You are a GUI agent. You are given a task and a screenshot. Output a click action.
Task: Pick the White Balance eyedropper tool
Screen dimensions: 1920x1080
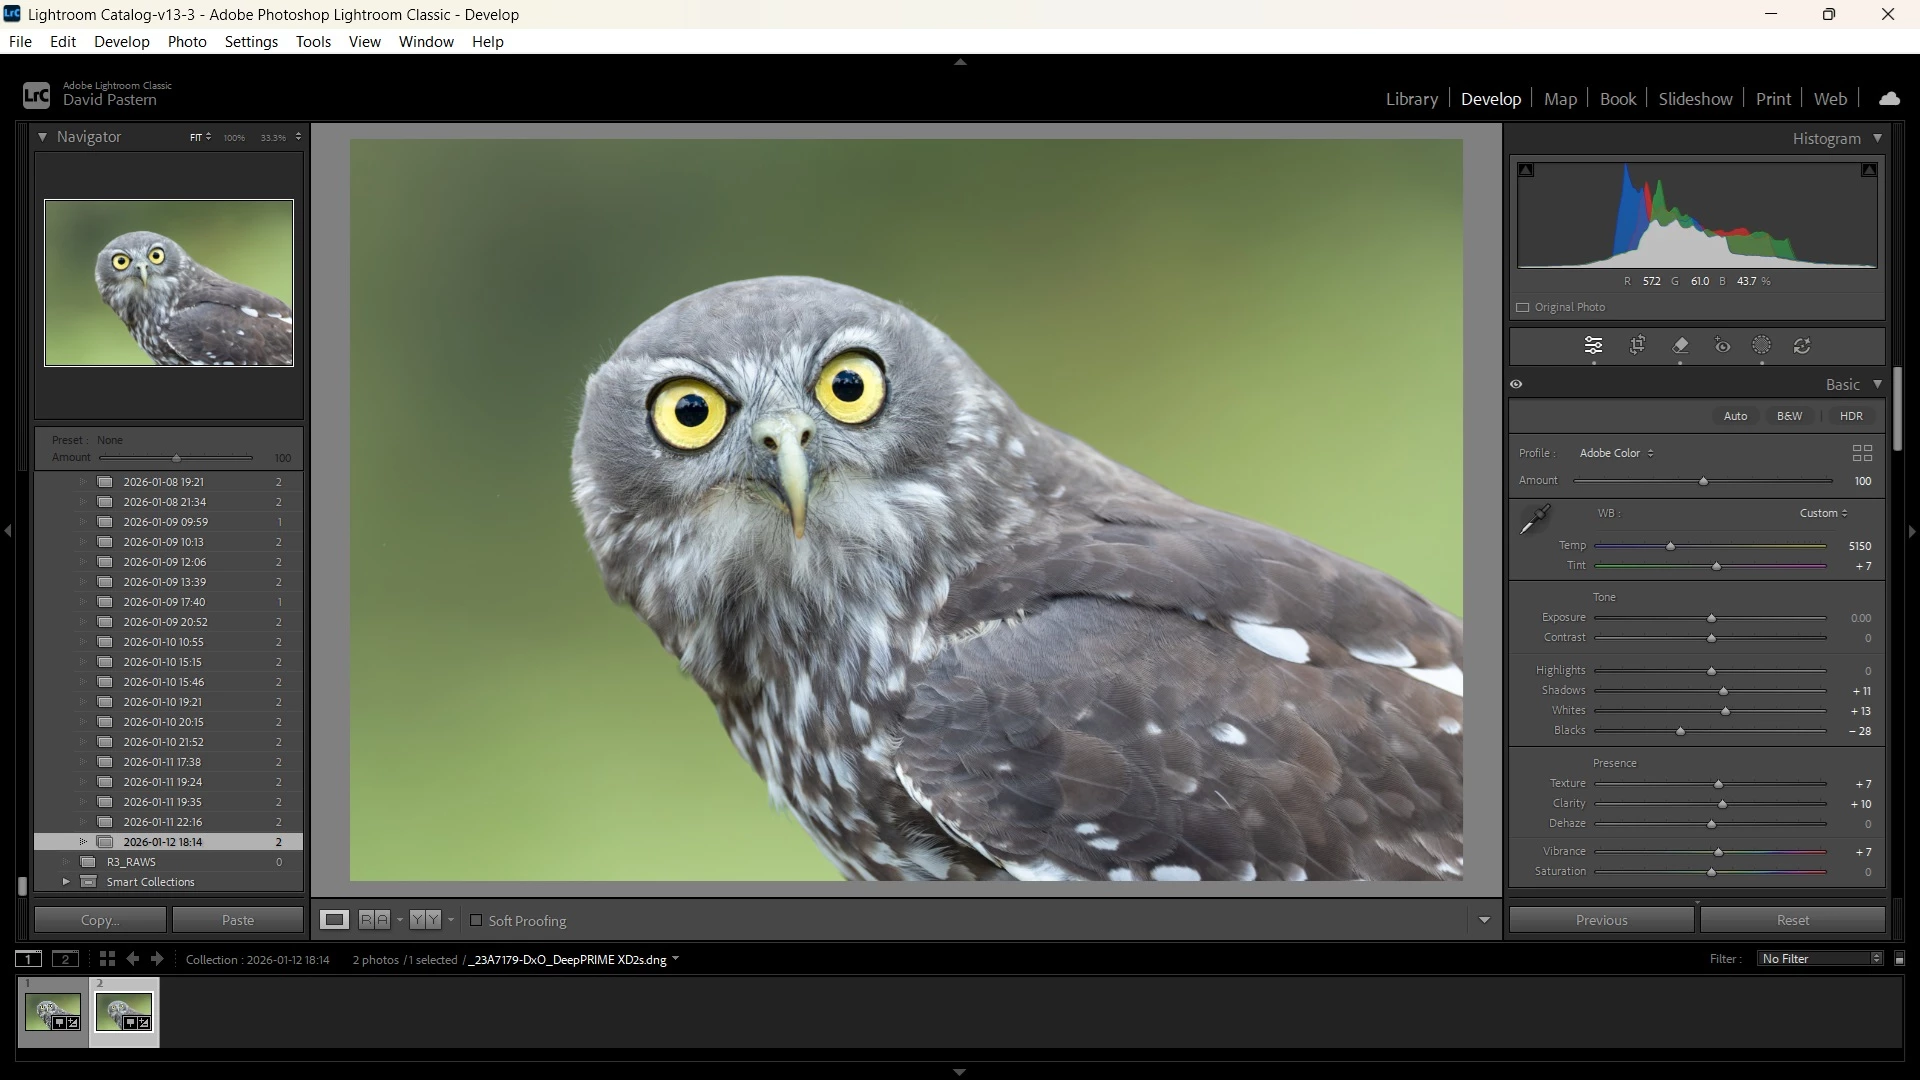[1534, 519]
